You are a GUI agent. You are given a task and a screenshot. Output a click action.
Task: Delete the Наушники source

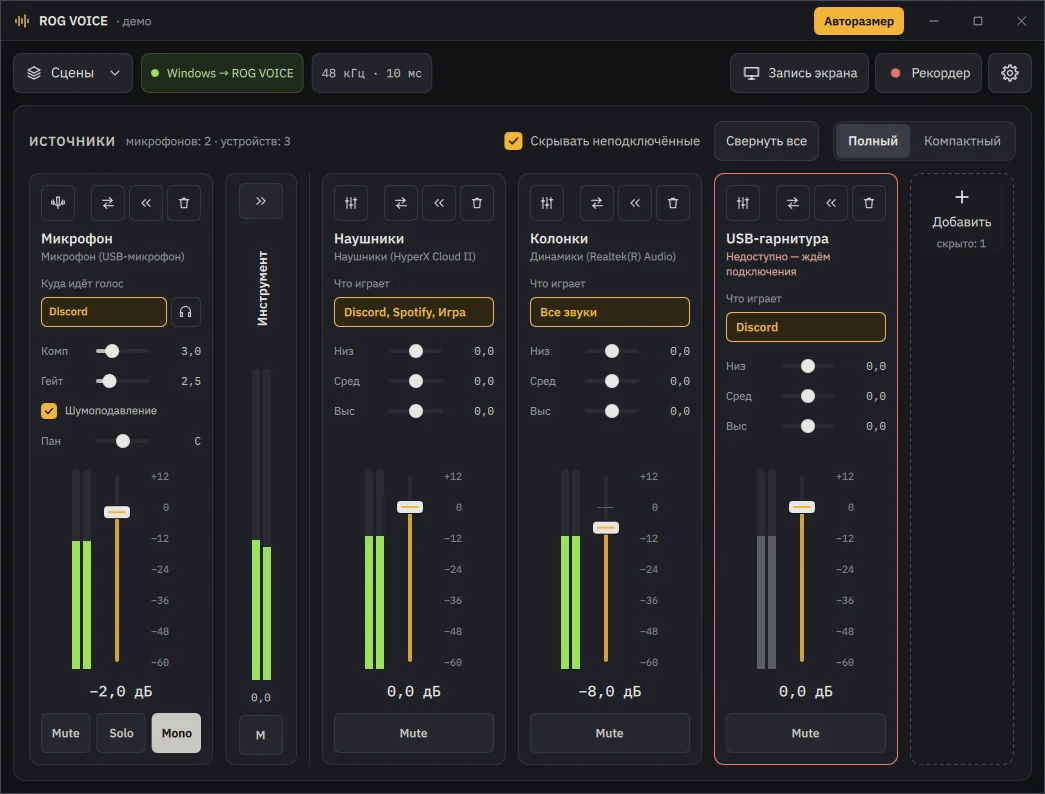[477, 203]
